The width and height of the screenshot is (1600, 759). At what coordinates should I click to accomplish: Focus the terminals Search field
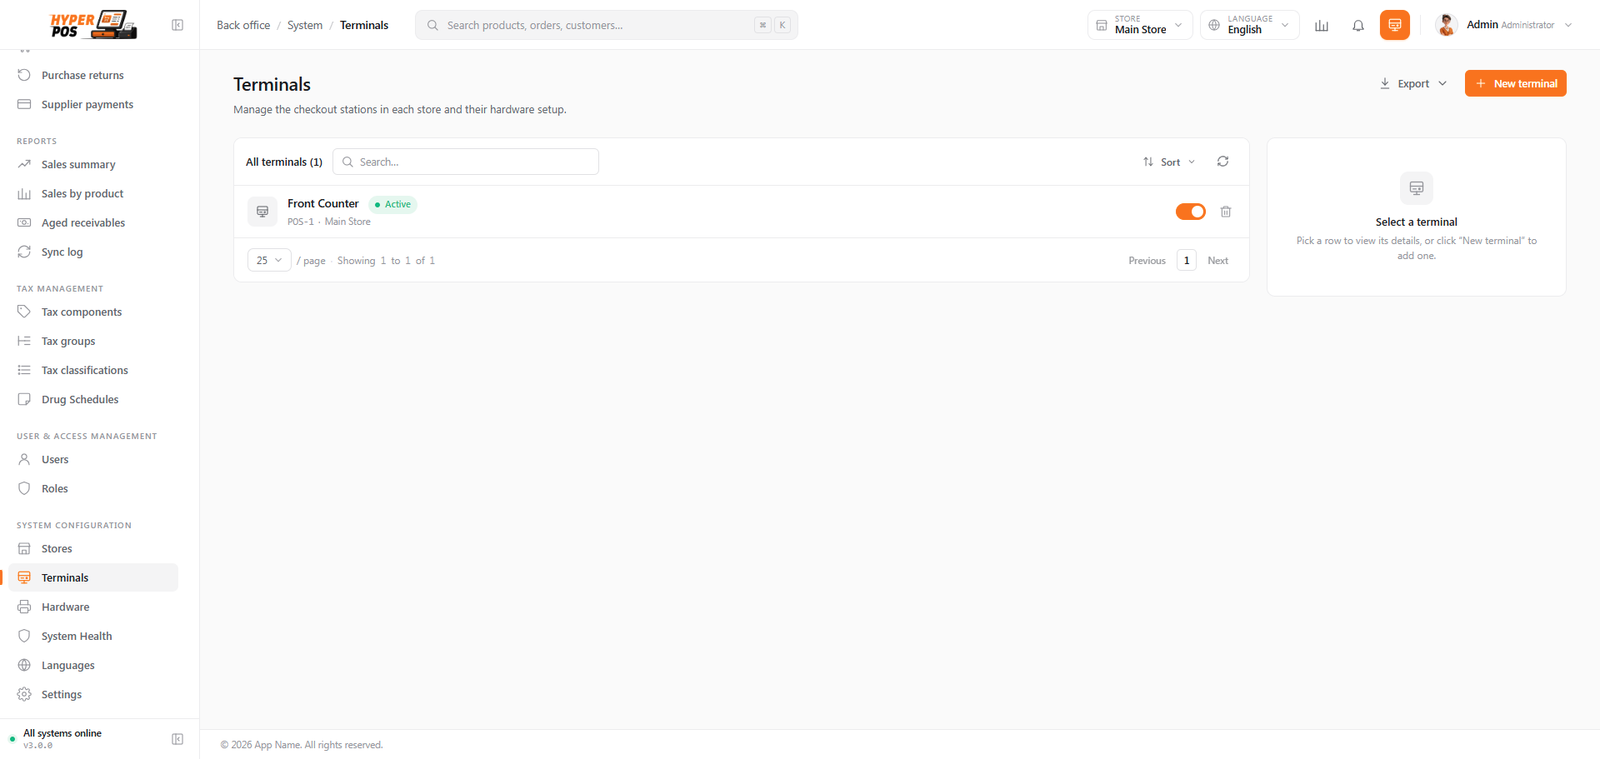(465, 162)
